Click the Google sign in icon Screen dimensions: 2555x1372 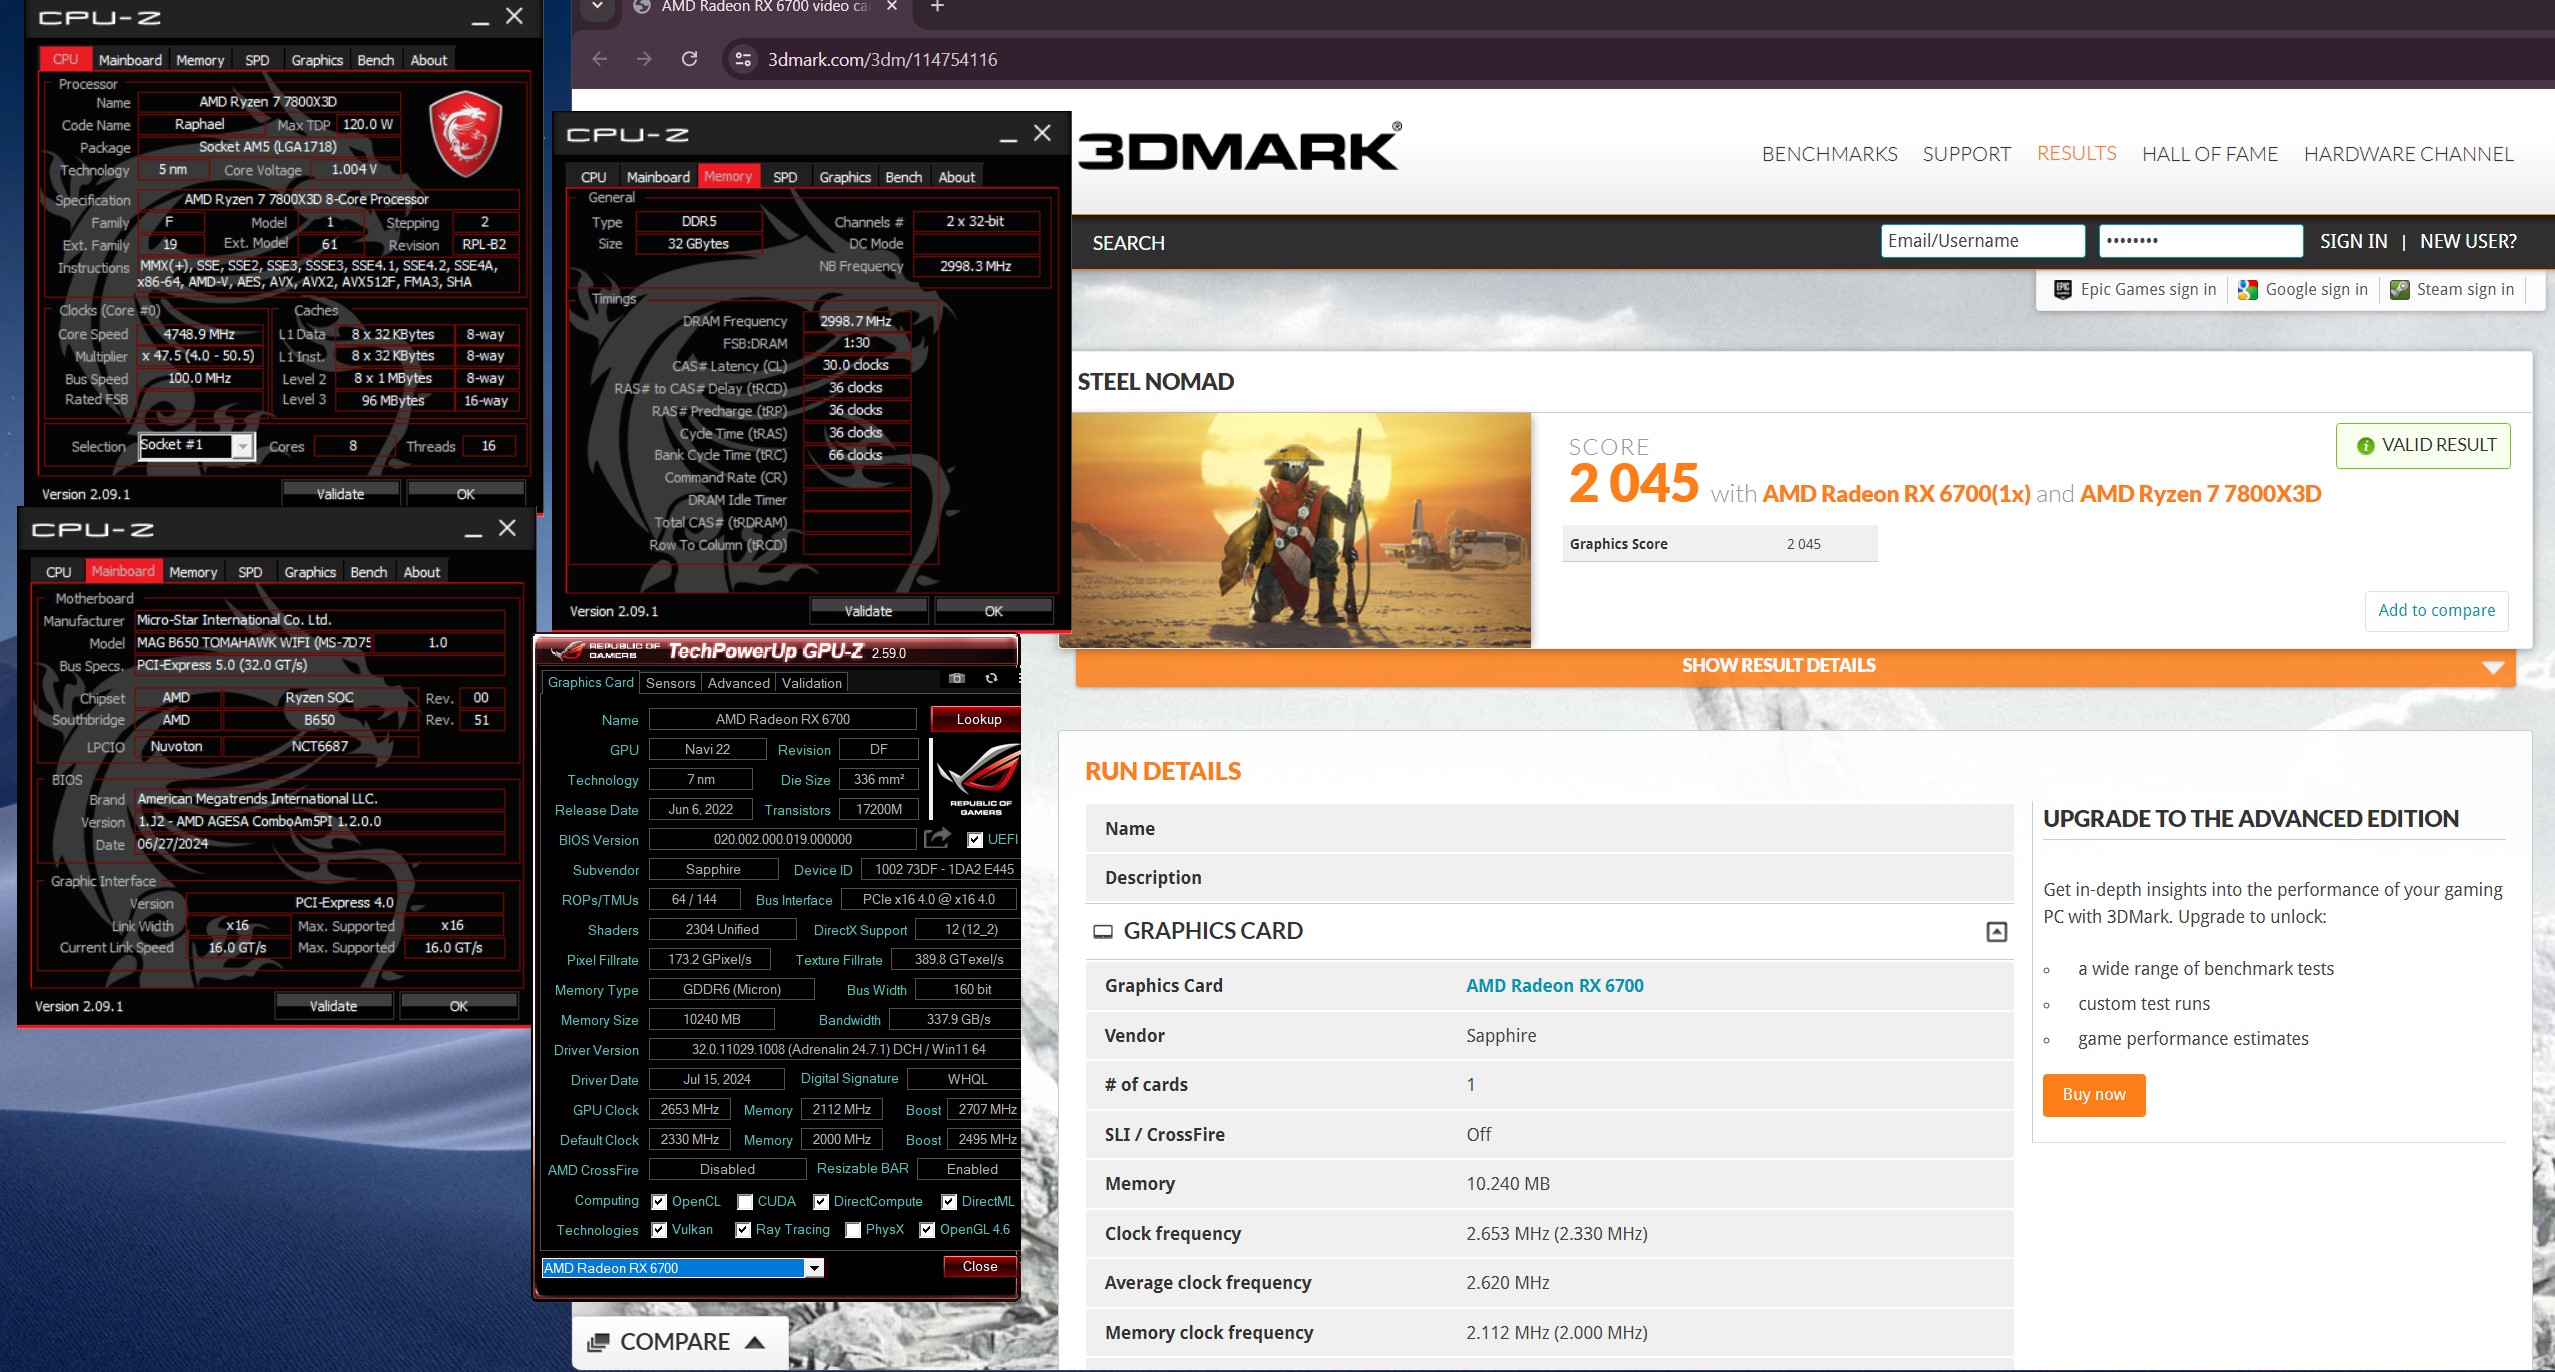click(x=2248, y=289)
